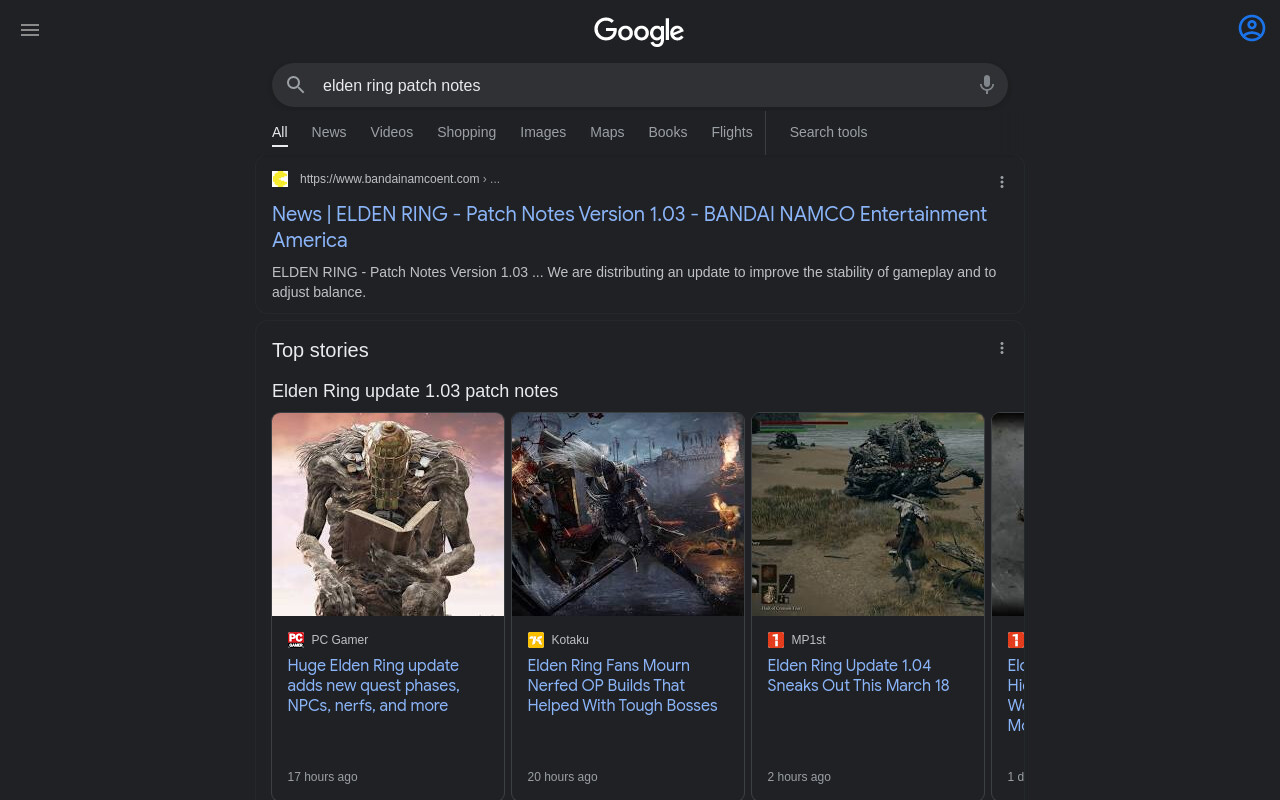1280x800 pixels.
Task: Click the bandainamcoent.com URL breadcrumb
Action: tap(400, 179)
